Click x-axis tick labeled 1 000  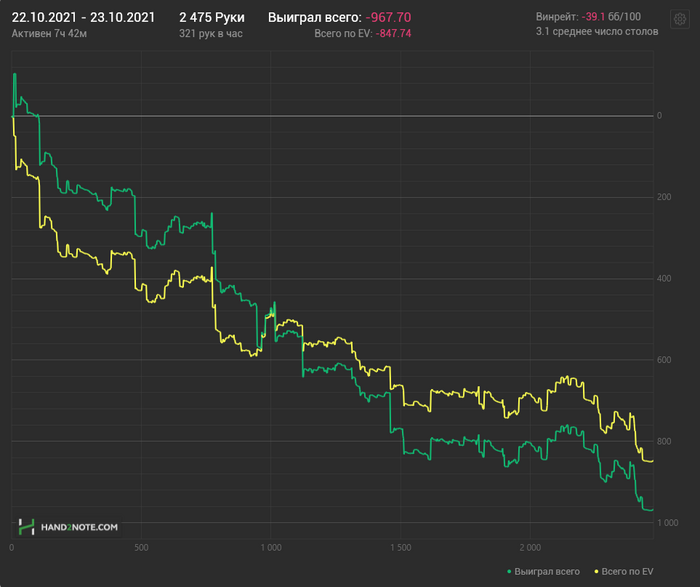(x=270, y=548)
